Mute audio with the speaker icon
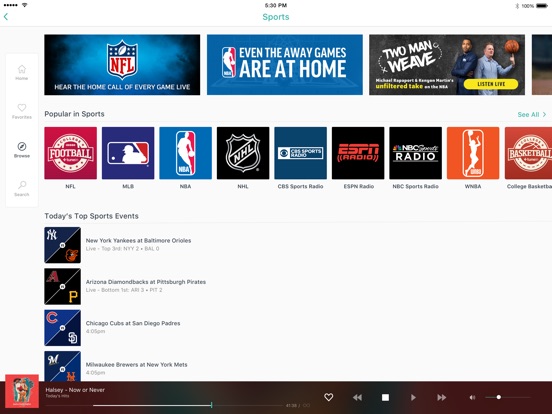Viewport: 552px width, 414px height. (x=472, y=397)
